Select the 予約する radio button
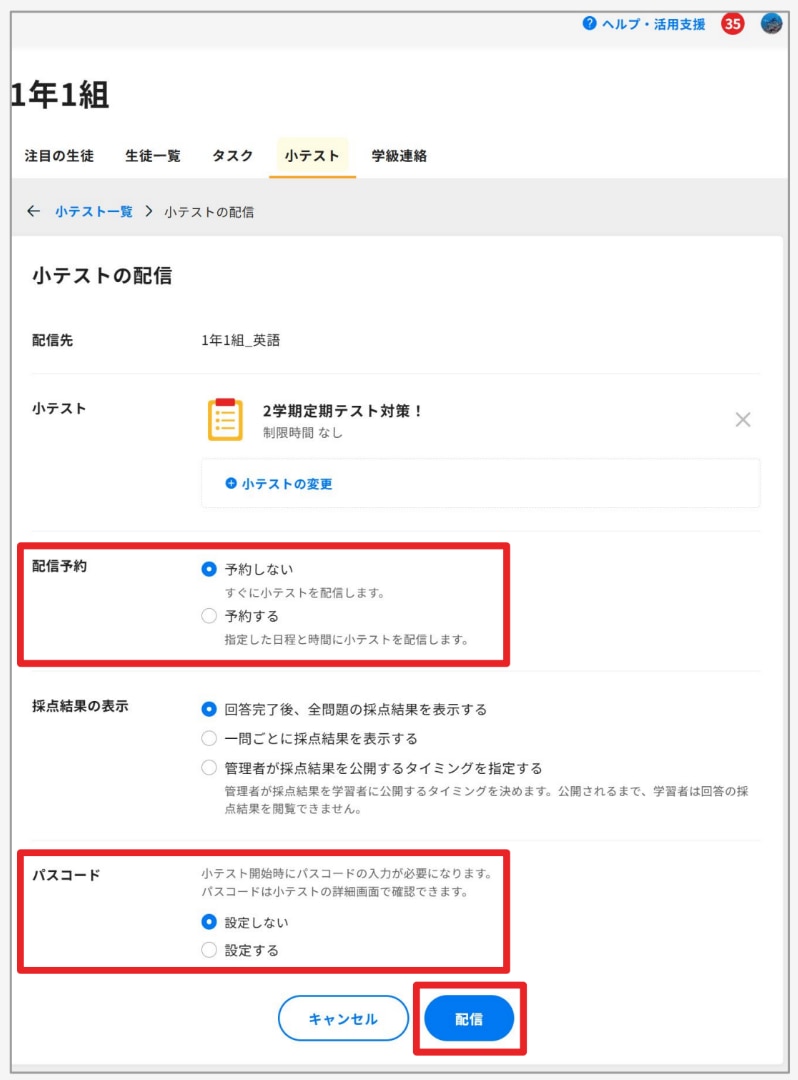798x1080 pixels. [209, 616]
